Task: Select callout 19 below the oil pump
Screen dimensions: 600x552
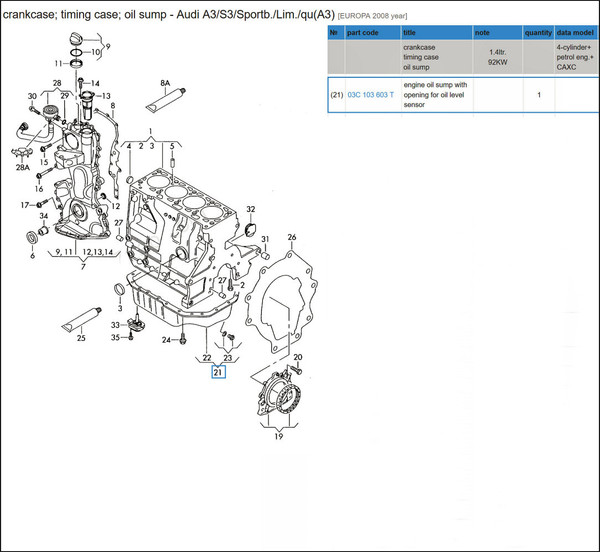Action: pyautogui.click(x=278, y=435)
